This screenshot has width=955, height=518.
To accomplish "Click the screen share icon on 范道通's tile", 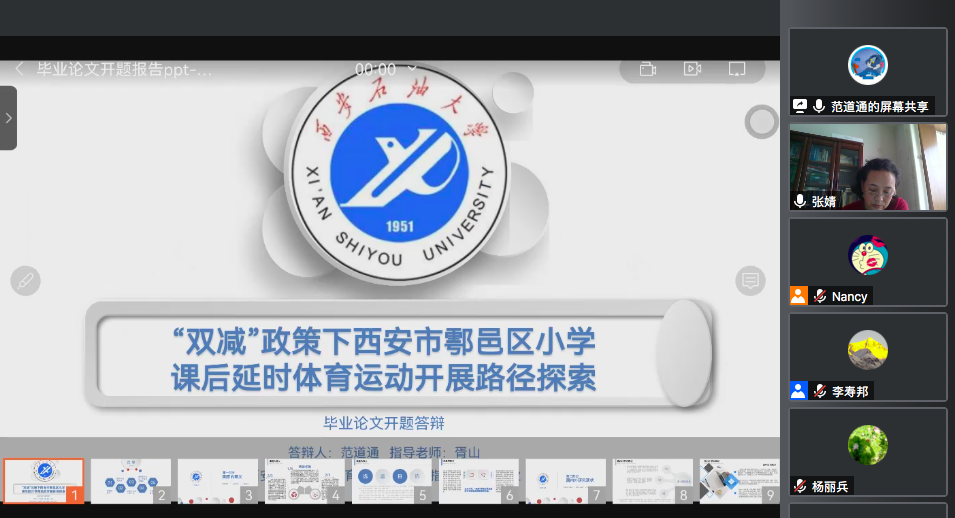I will [800, 106].
